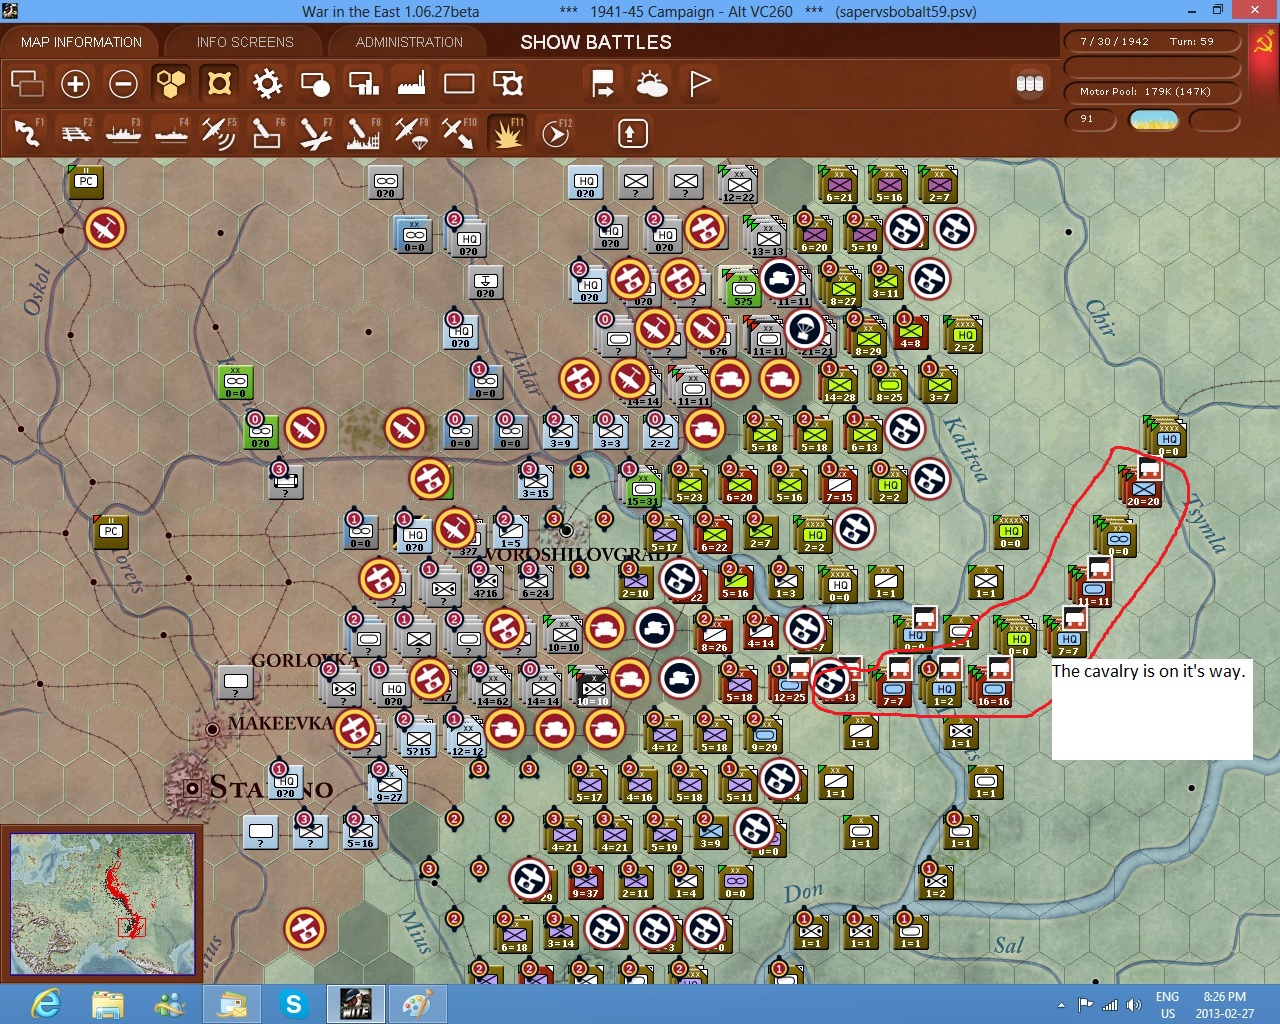
Task: Select the 16=16 unit counter
Action: point(993,689)
